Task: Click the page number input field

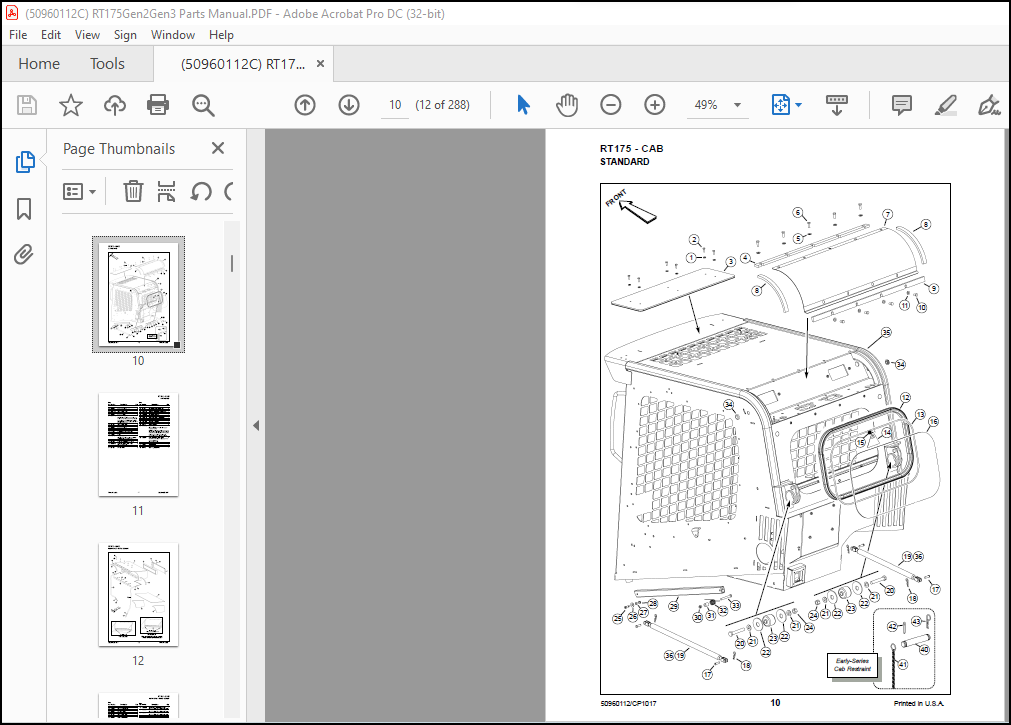Action: pyautogui.click(x=395, y=105)
